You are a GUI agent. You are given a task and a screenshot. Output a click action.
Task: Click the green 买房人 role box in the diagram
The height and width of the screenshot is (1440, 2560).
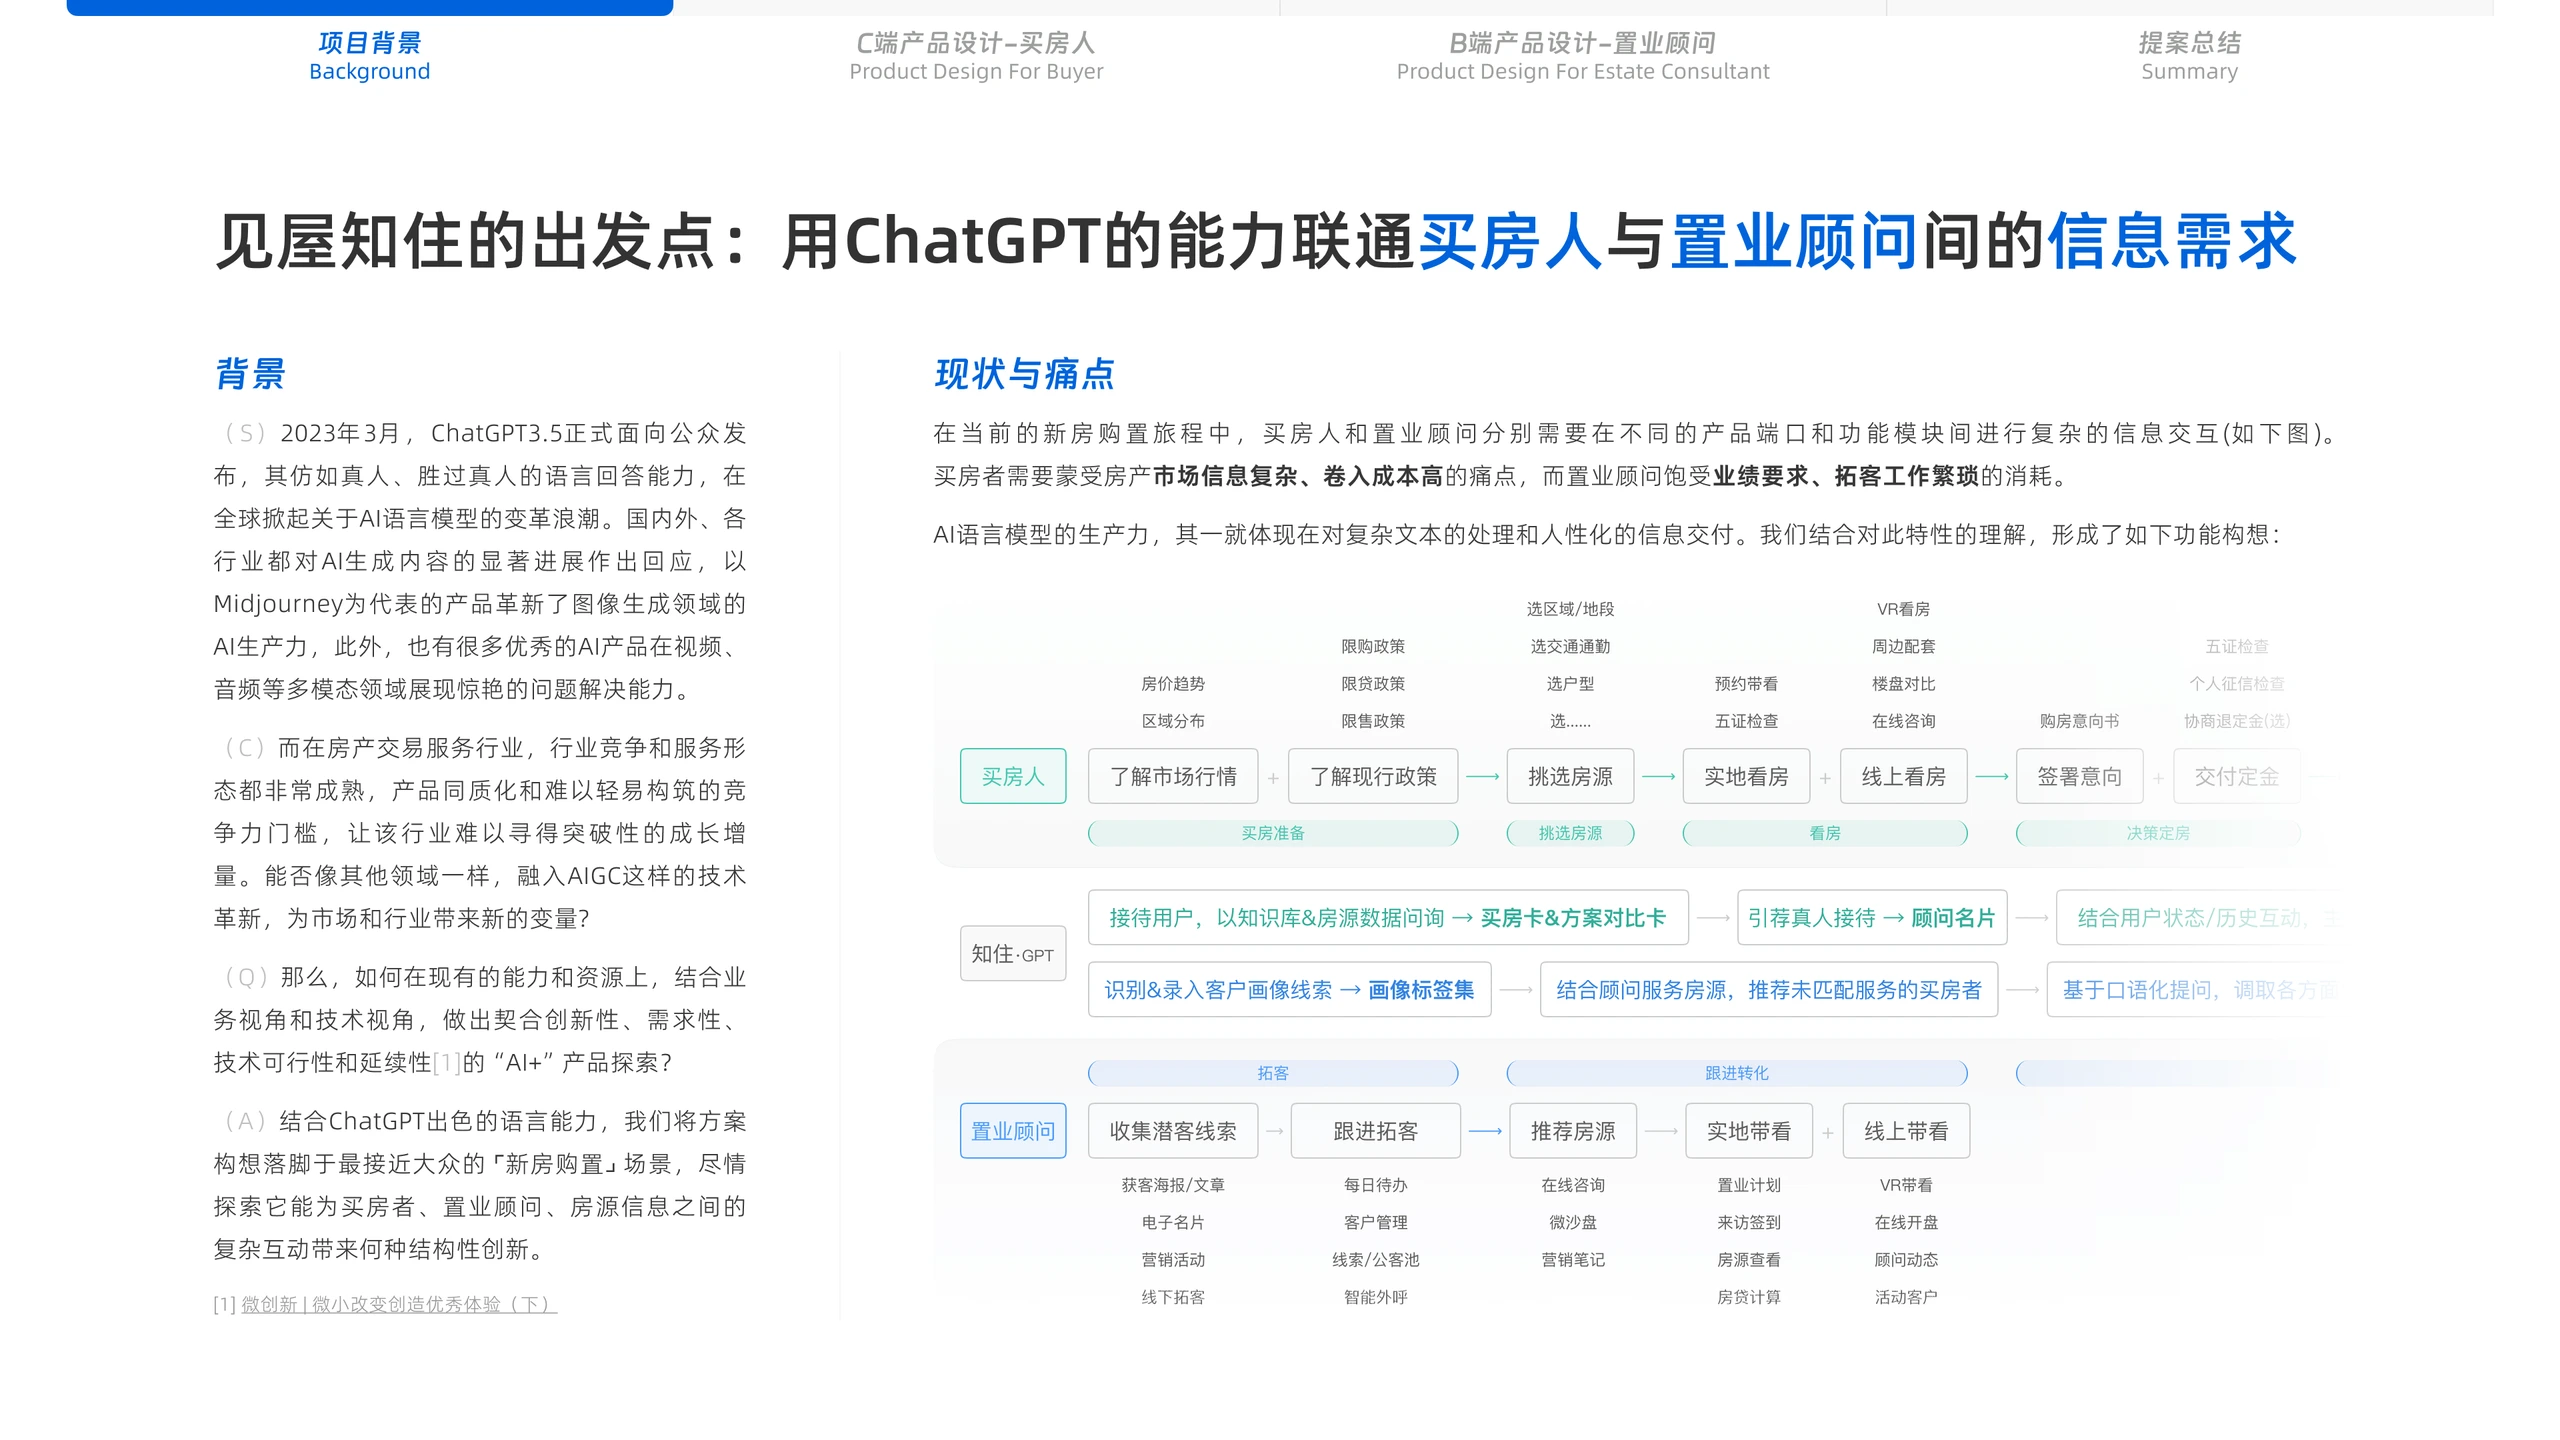click(x=1013, y=776)
